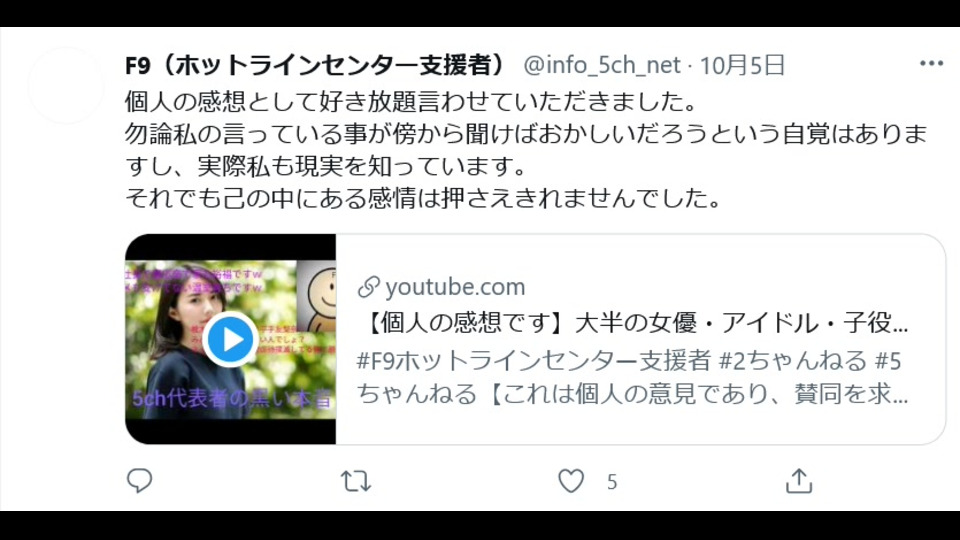Open the F9（ホットラインセンター支援者） display name
This screenshot has width=960, height=540.
point(317,65)
